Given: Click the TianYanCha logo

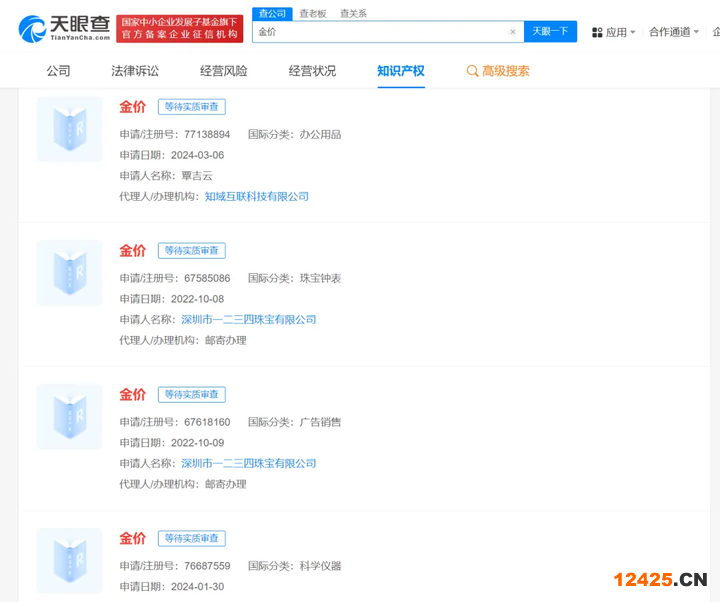Looking at the screenshot, I should click(64, 30).
